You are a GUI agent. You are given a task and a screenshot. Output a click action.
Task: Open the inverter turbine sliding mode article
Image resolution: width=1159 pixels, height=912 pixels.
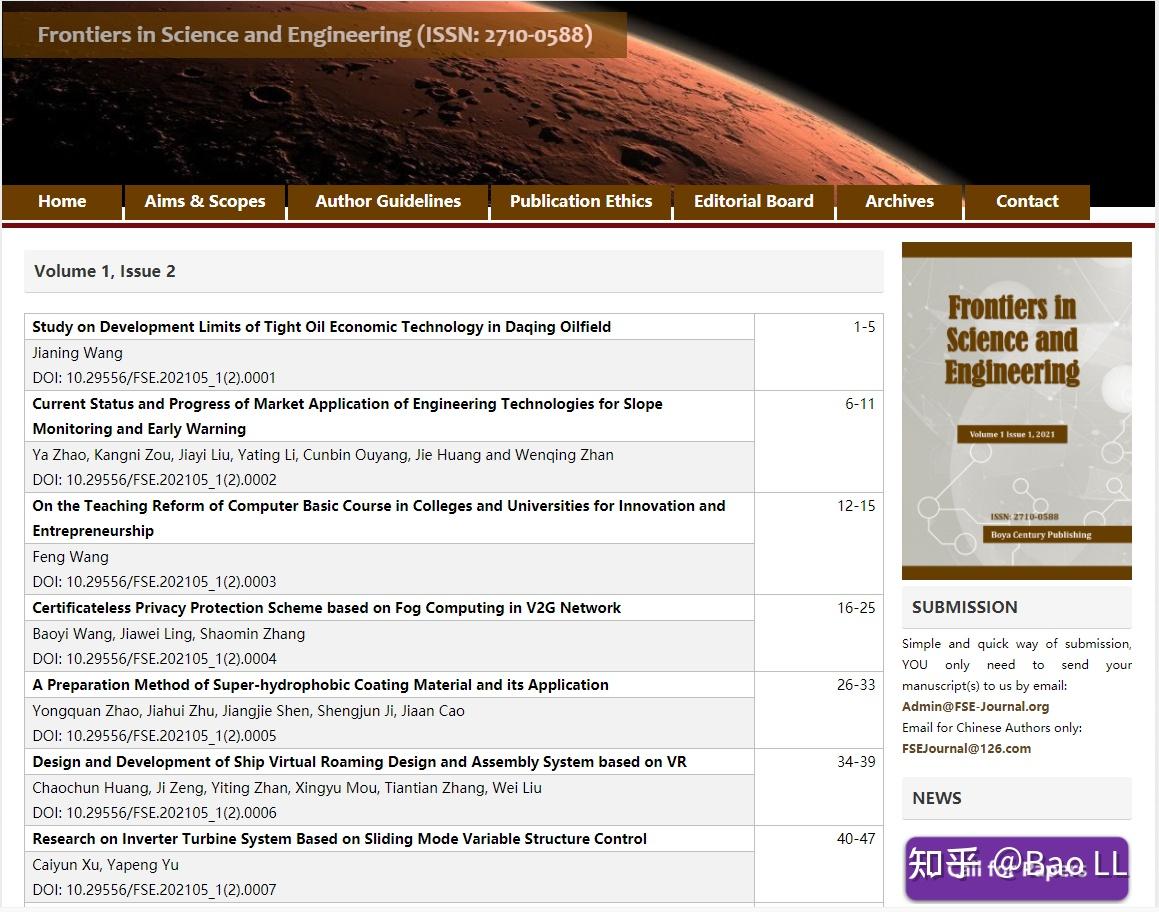tap(339, 839)
